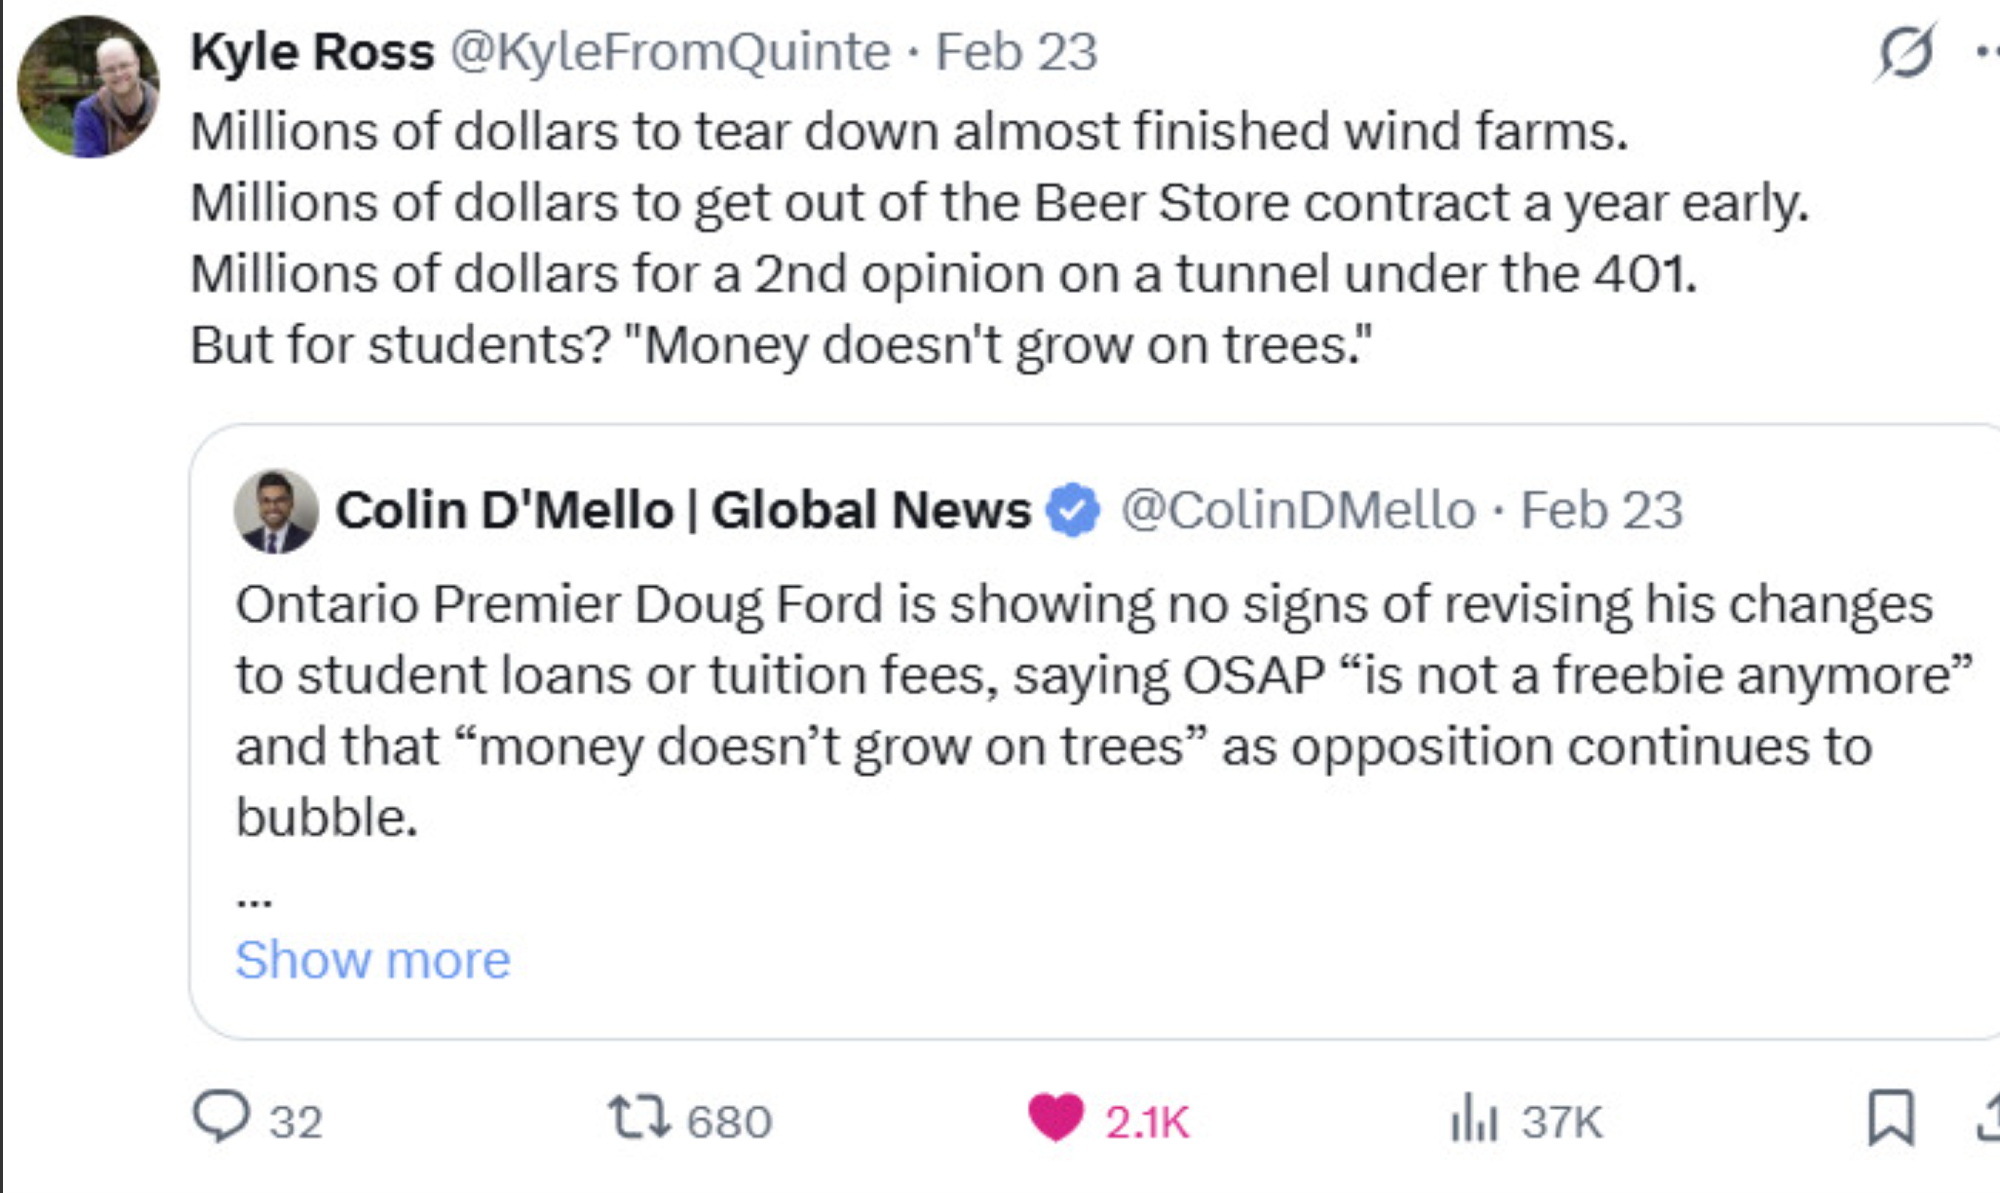This screenshot has width=2000, height=1193.
Task: Click the share icon at tweet's bottom right
Action: 1990,1117
